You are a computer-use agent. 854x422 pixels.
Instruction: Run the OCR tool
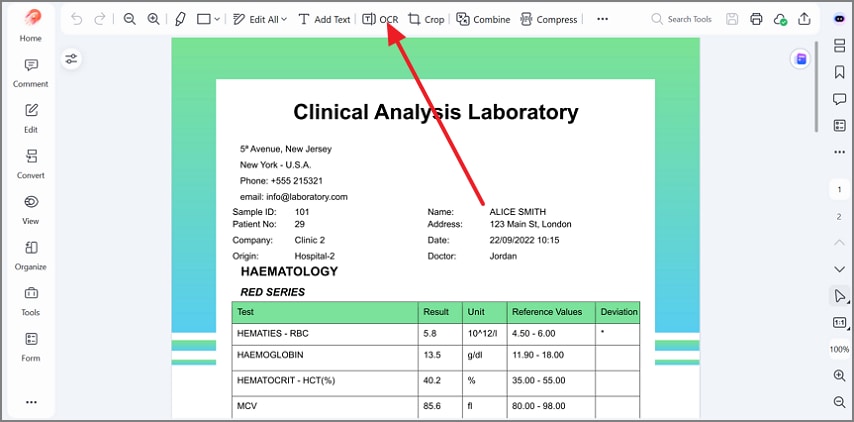380,19
